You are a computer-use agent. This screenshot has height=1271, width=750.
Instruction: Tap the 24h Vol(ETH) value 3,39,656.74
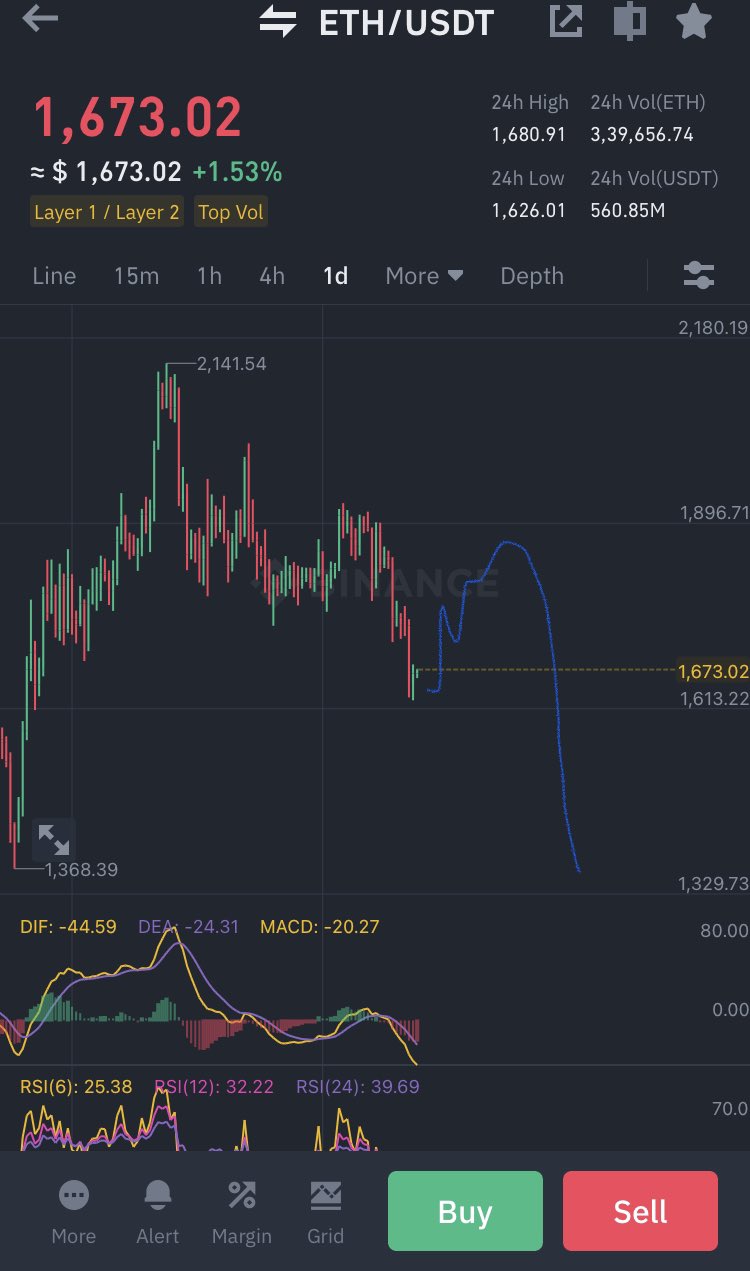[x=642, y=134]
